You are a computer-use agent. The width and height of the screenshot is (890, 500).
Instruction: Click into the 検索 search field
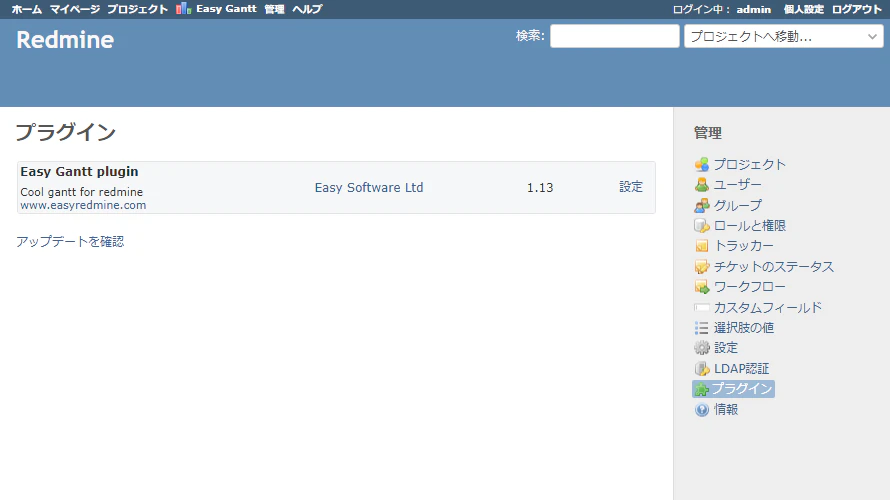click(615, 36)
